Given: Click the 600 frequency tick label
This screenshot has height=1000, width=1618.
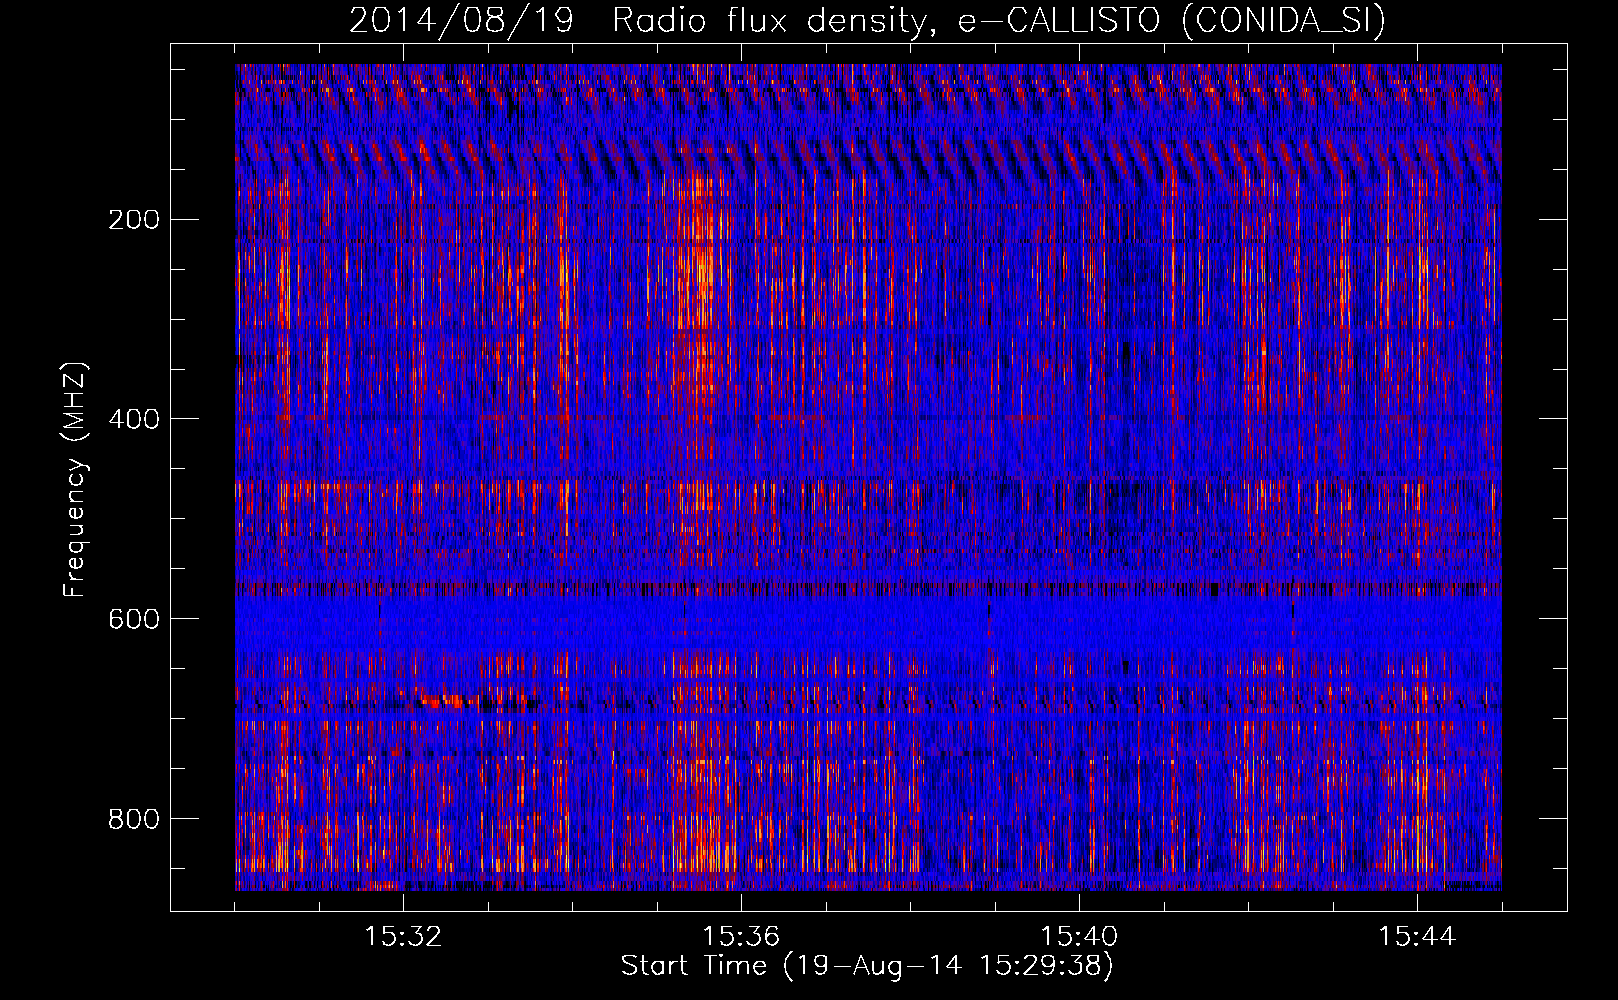Looking at the screenshot, I should pyautogui.click(x=133, y=619).
